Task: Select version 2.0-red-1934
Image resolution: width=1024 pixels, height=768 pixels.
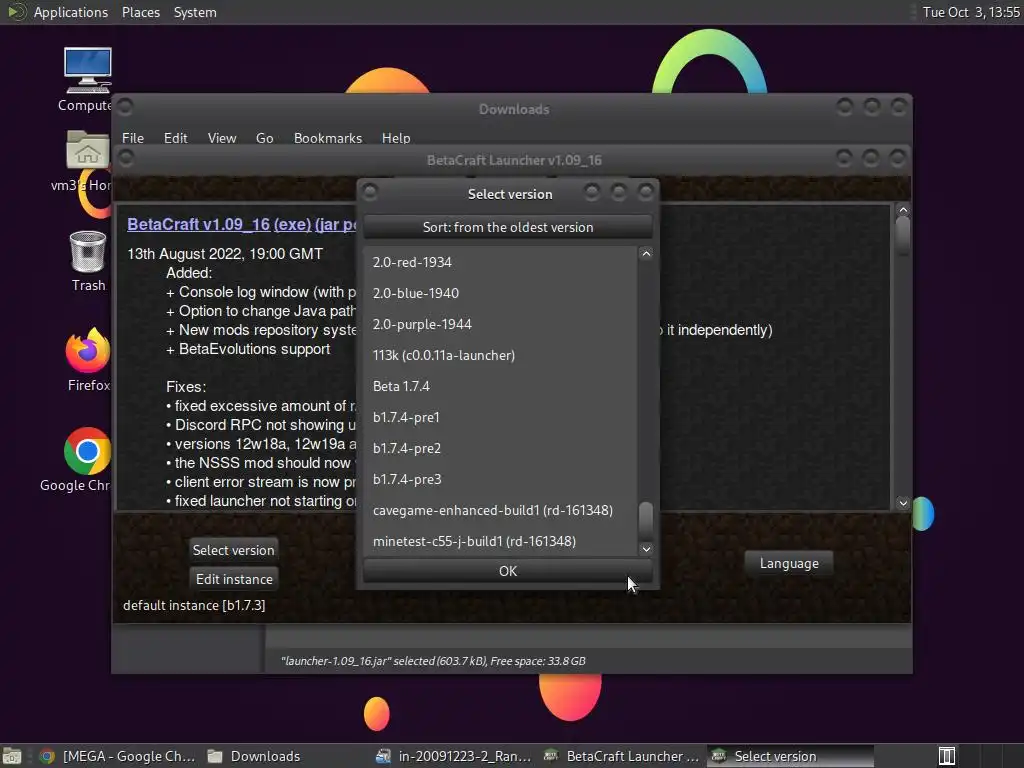Action: click(500, 262)
